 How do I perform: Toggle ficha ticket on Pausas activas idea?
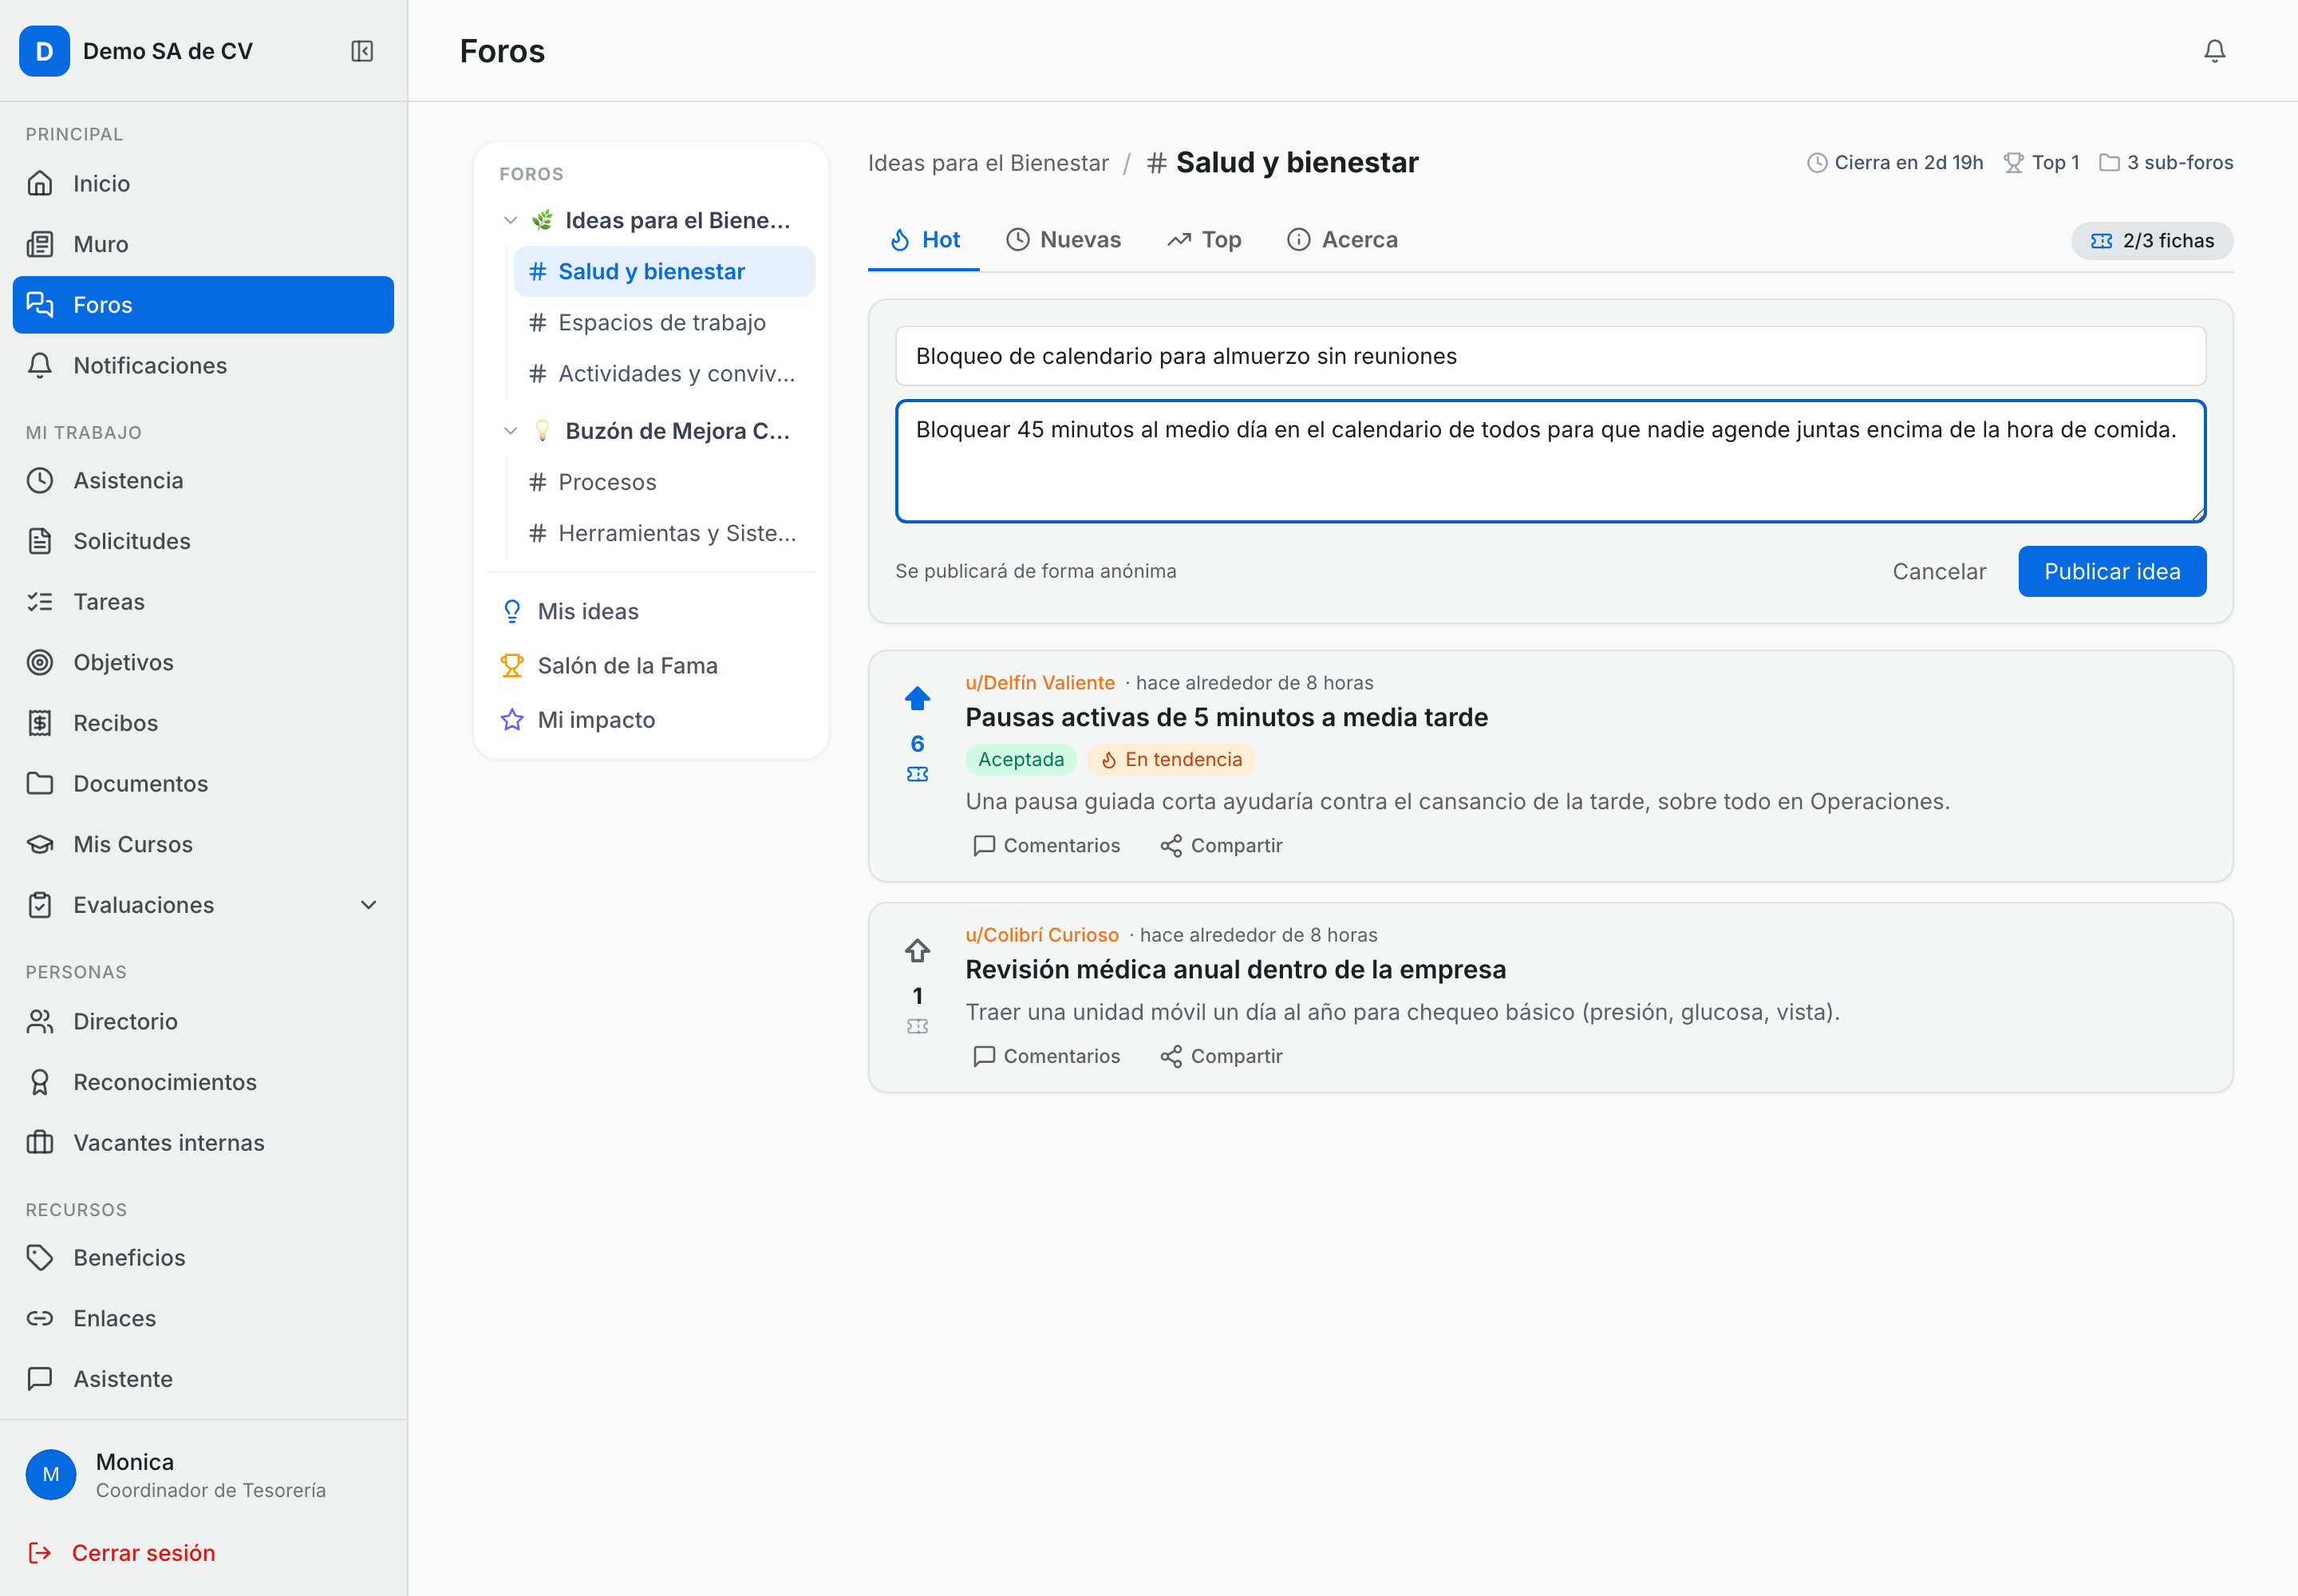[917, 774]
